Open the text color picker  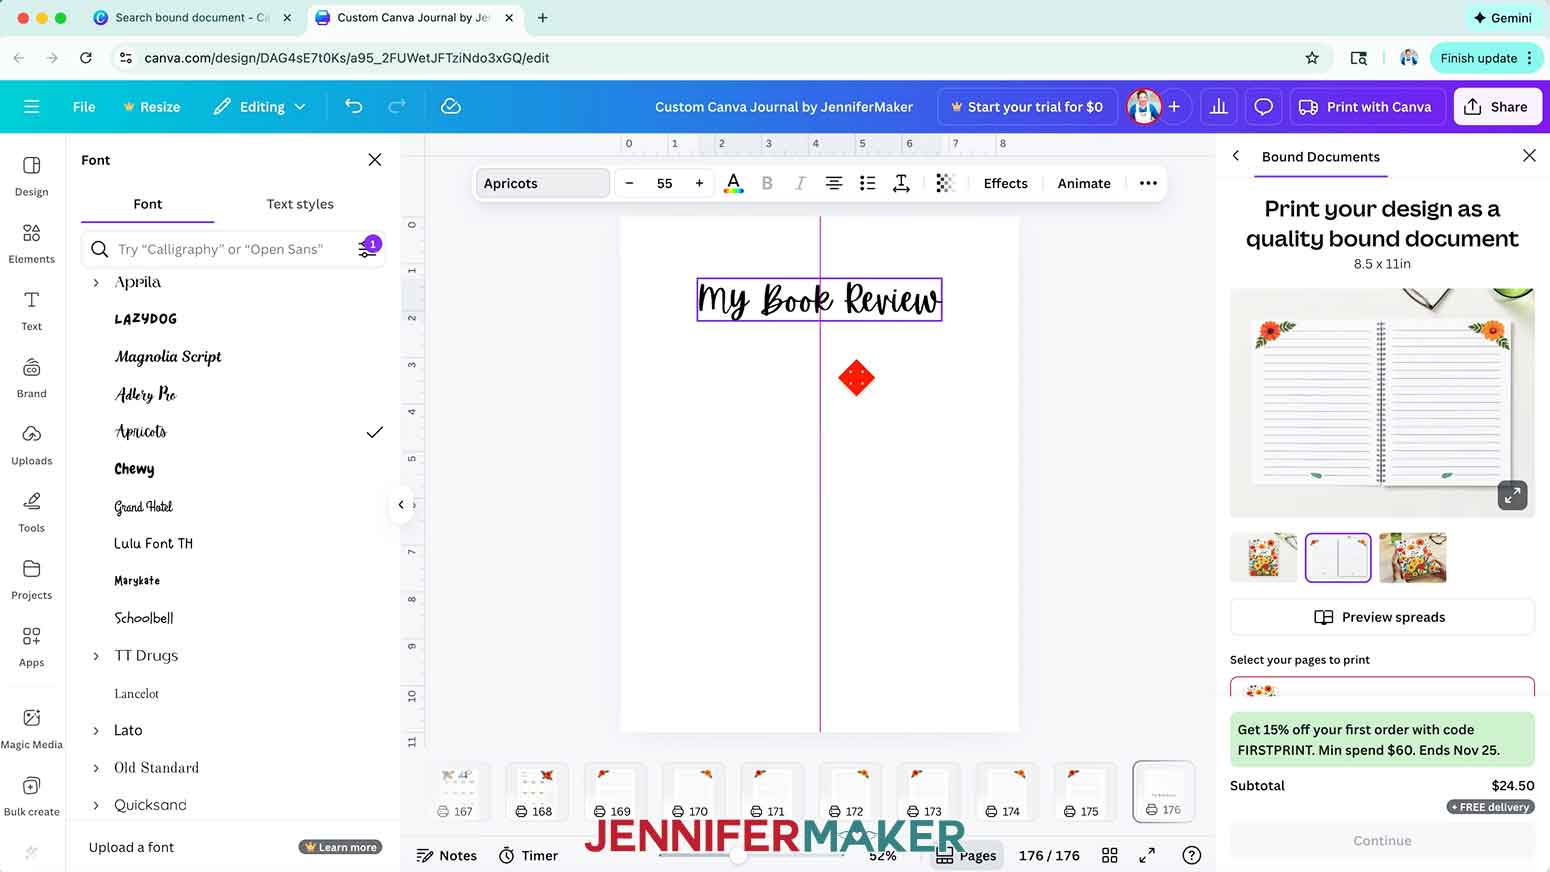pos(733,183)
